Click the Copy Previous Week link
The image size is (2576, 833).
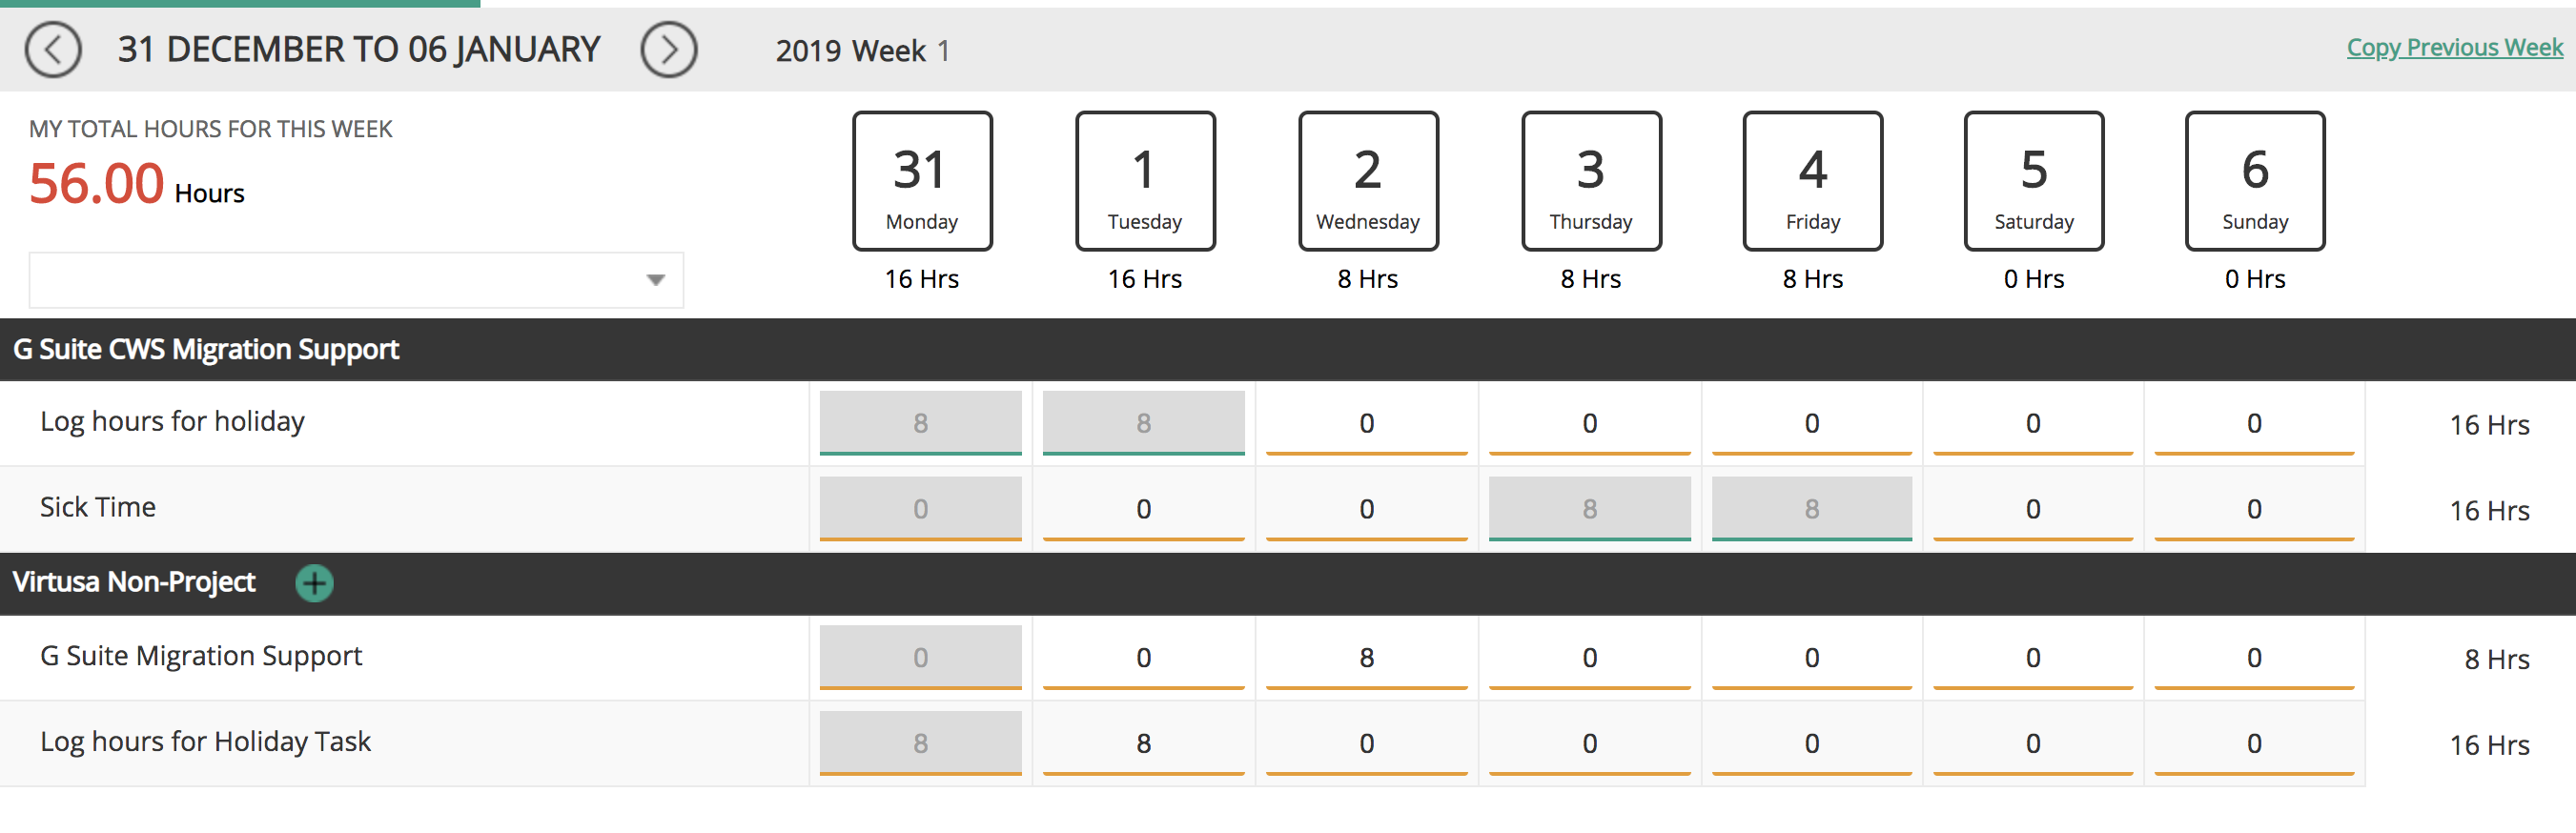(x=2454, y=48)
